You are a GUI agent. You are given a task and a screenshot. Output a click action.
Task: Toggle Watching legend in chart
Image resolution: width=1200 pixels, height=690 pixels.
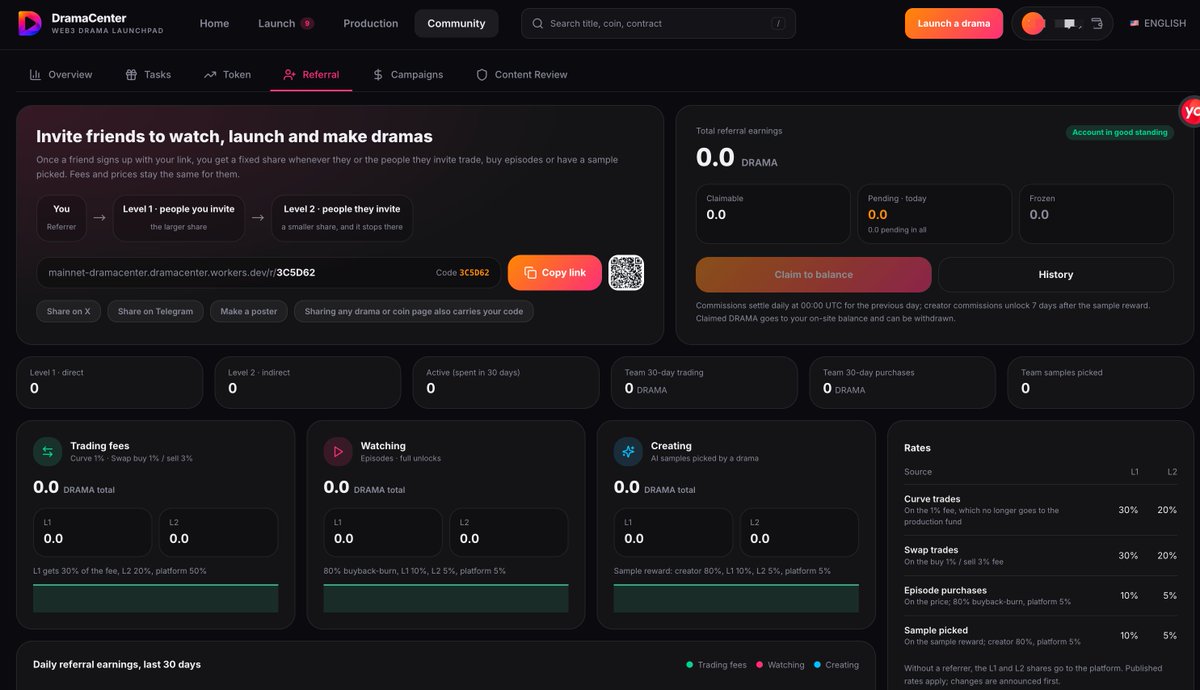(x=780, y=665)
